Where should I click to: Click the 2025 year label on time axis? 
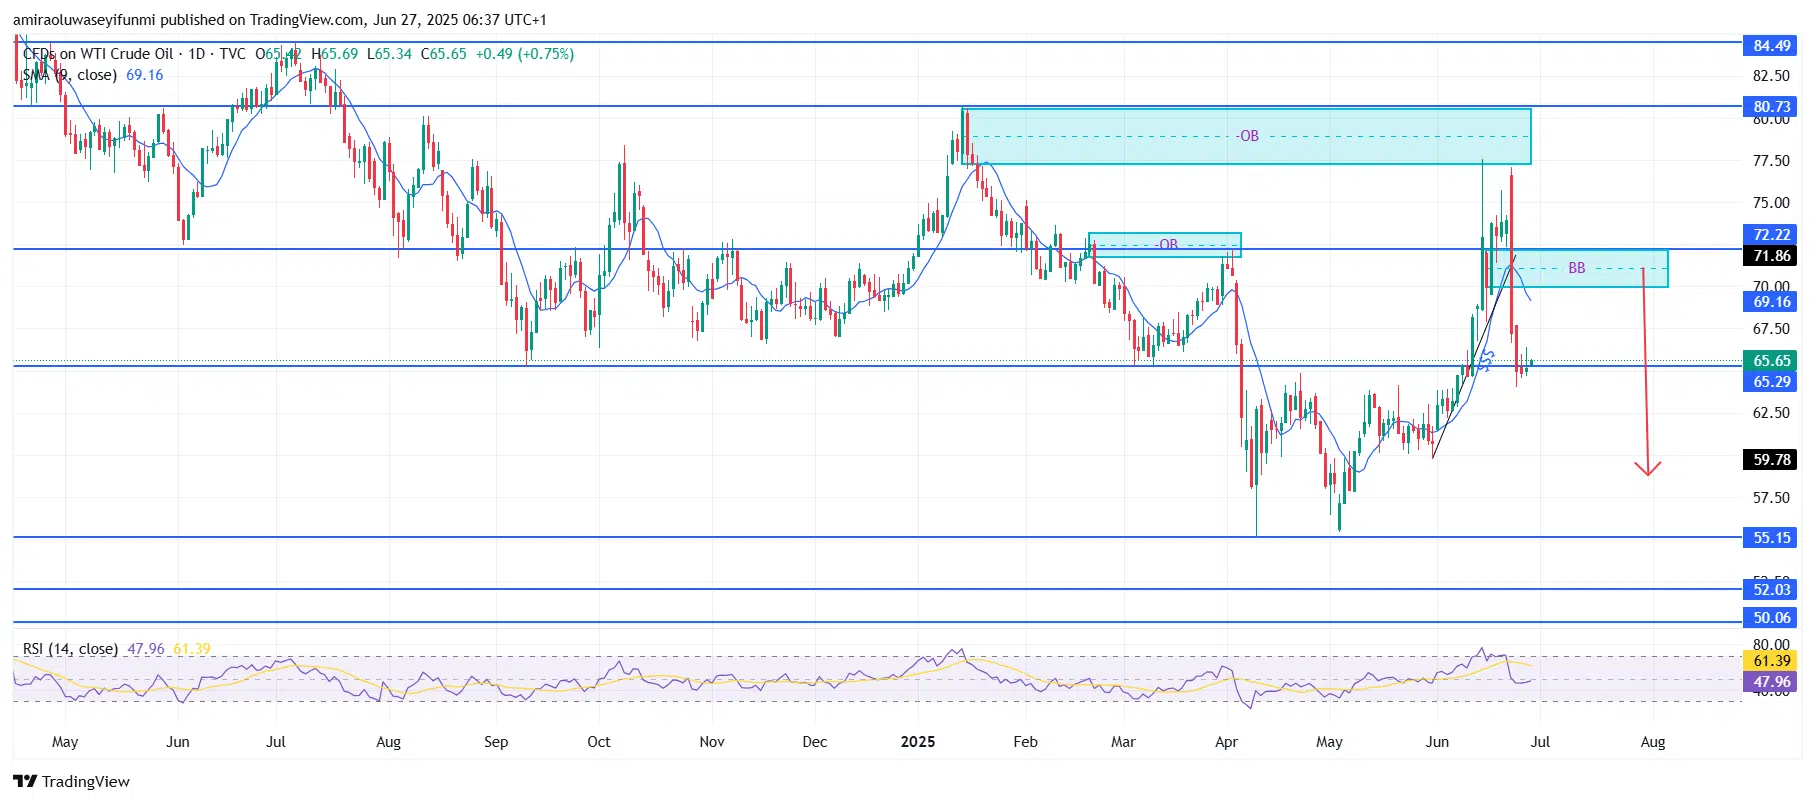coord(917,742)
